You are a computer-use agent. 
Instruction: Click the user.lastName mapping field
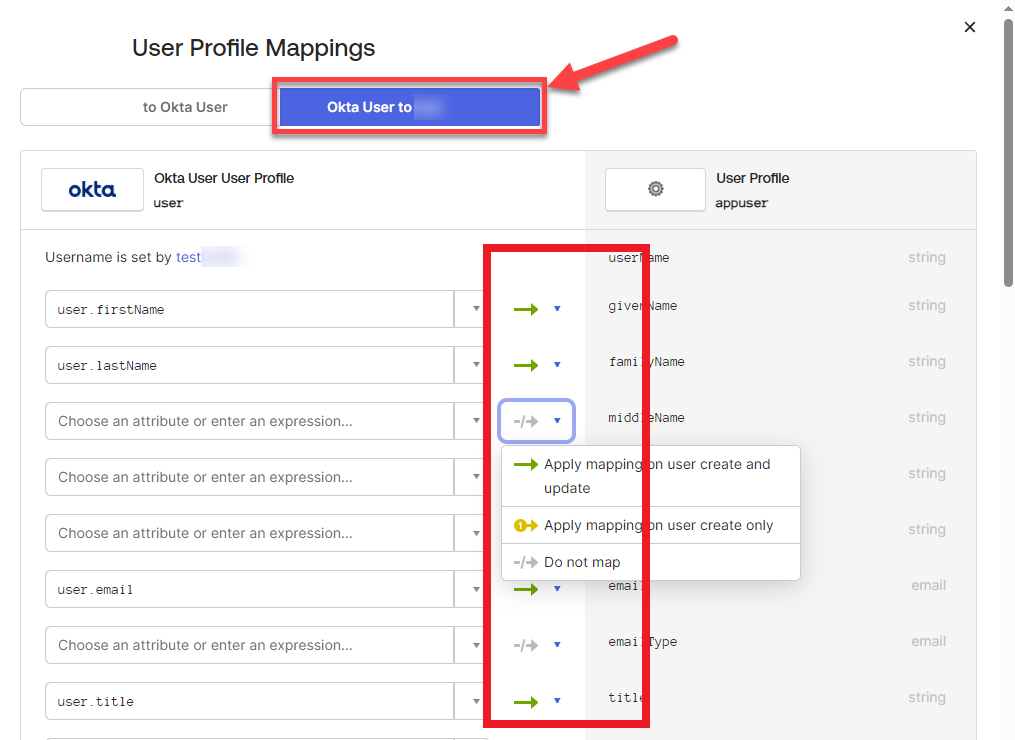coord(249,365)
